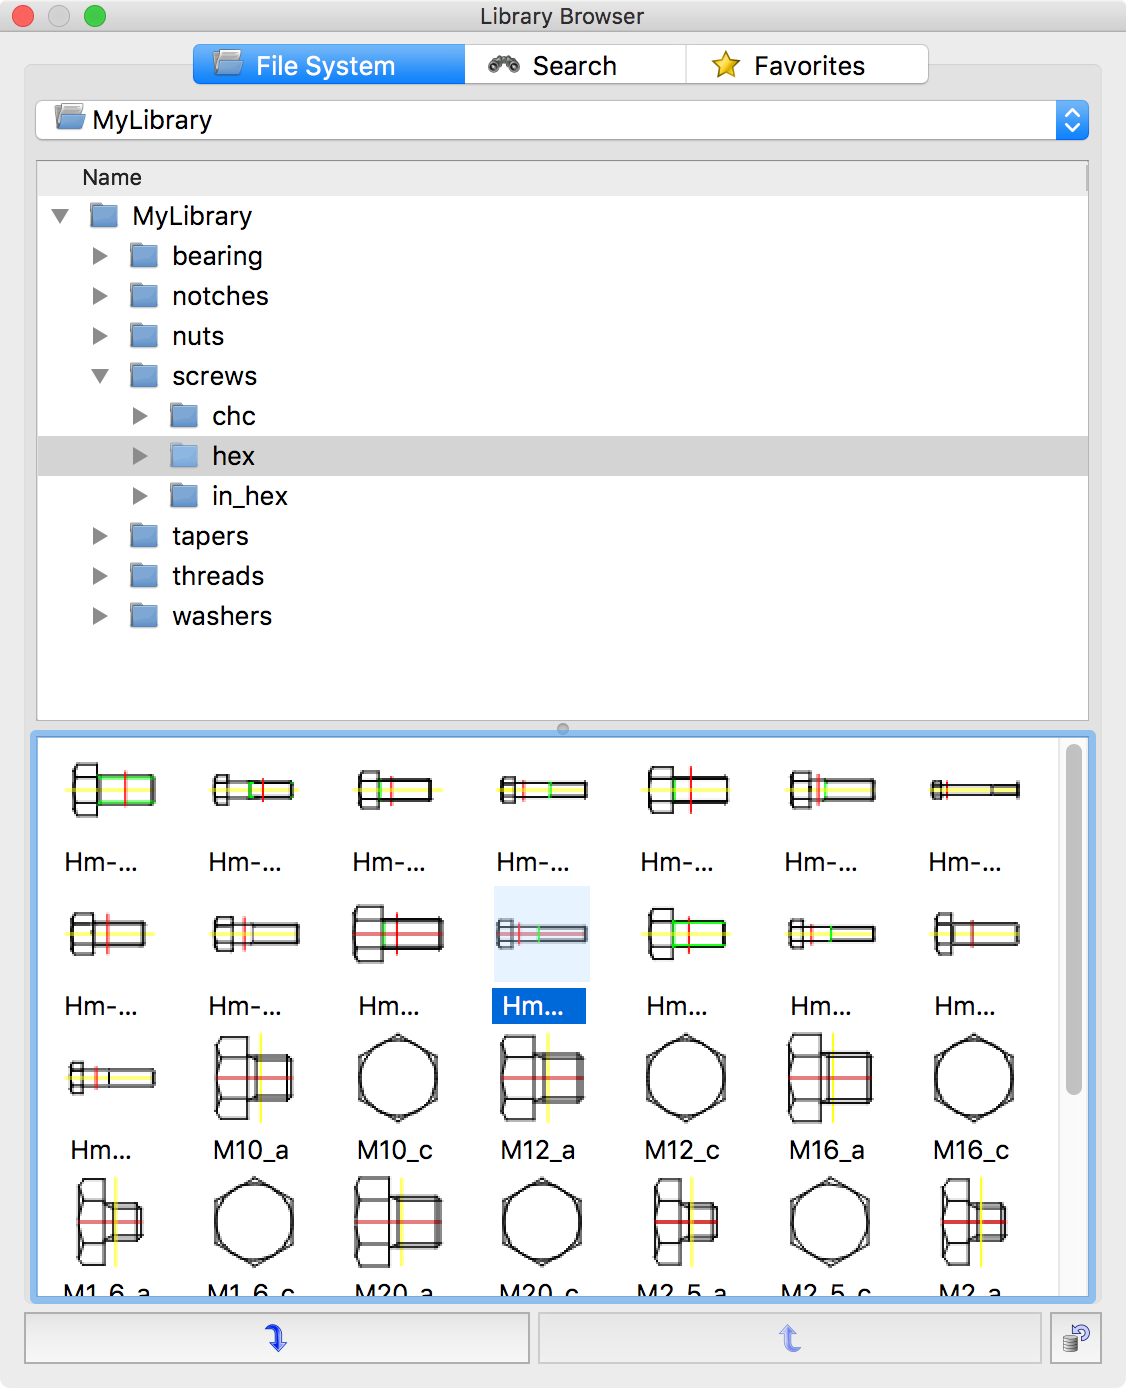Click the database refresh icon button

click(1076, 1338)
